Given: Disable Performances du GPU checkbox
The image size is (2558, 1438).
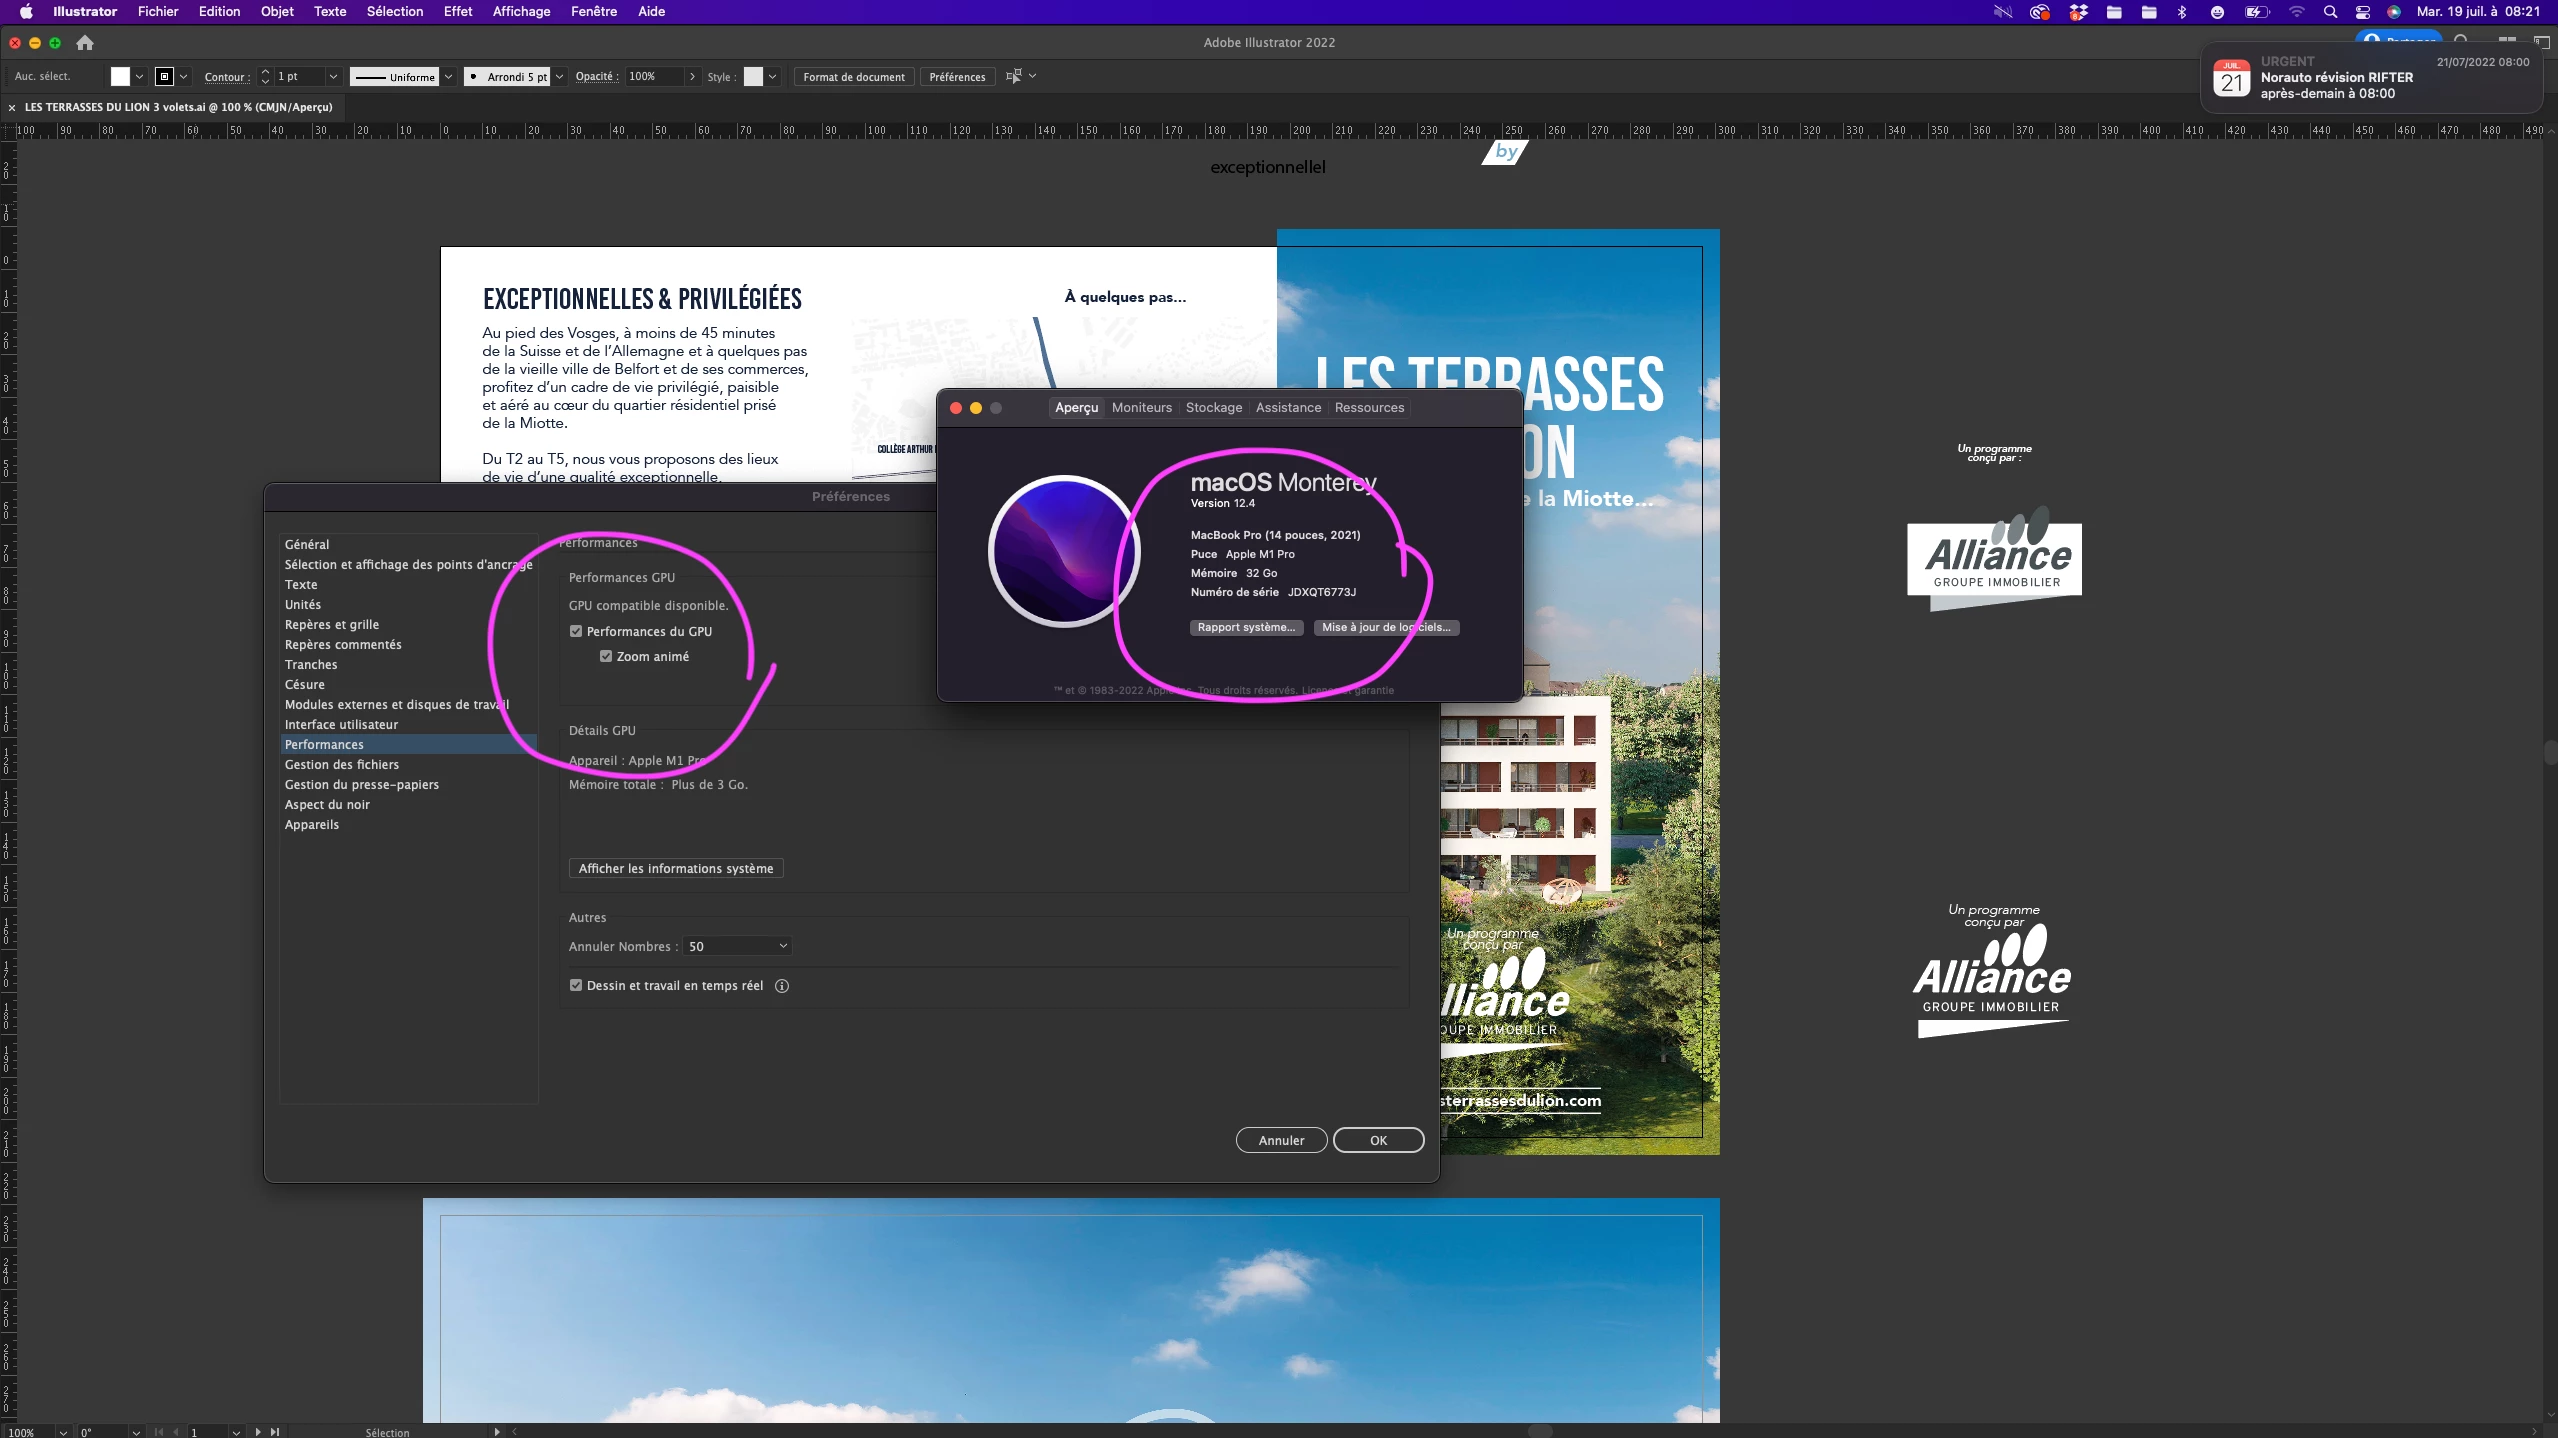Looking at the screenshot, I should tap(576, 632).
